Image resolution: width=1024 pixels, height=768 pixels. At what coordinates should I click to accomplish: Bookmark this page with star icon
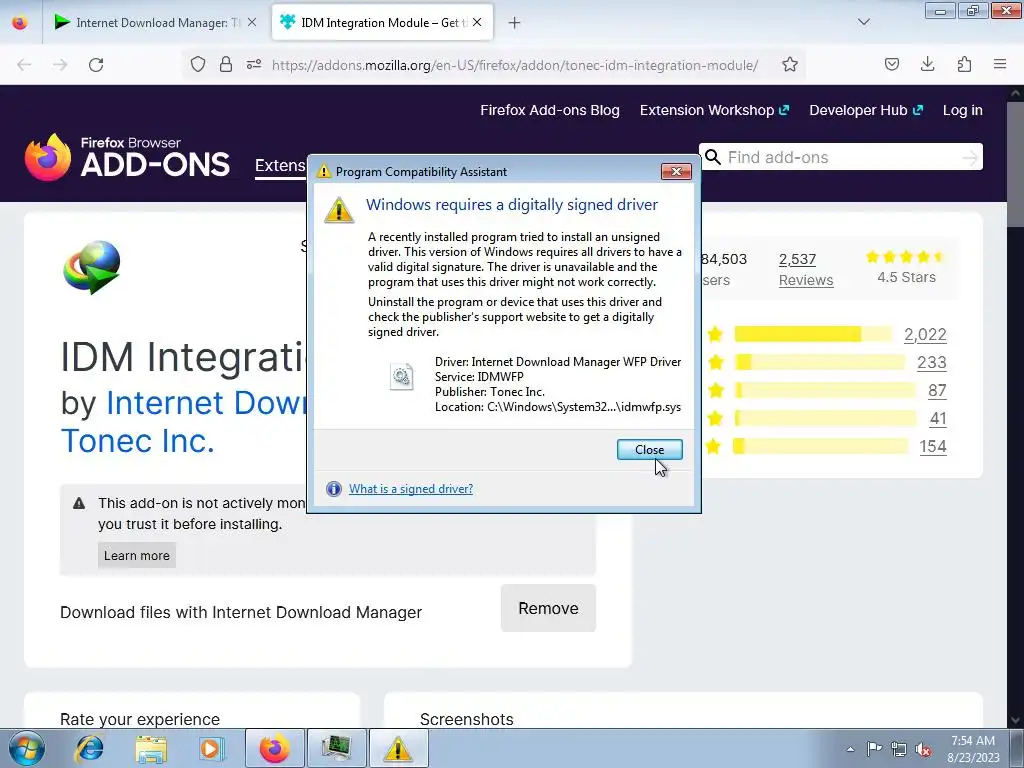(x=790, y=64)
